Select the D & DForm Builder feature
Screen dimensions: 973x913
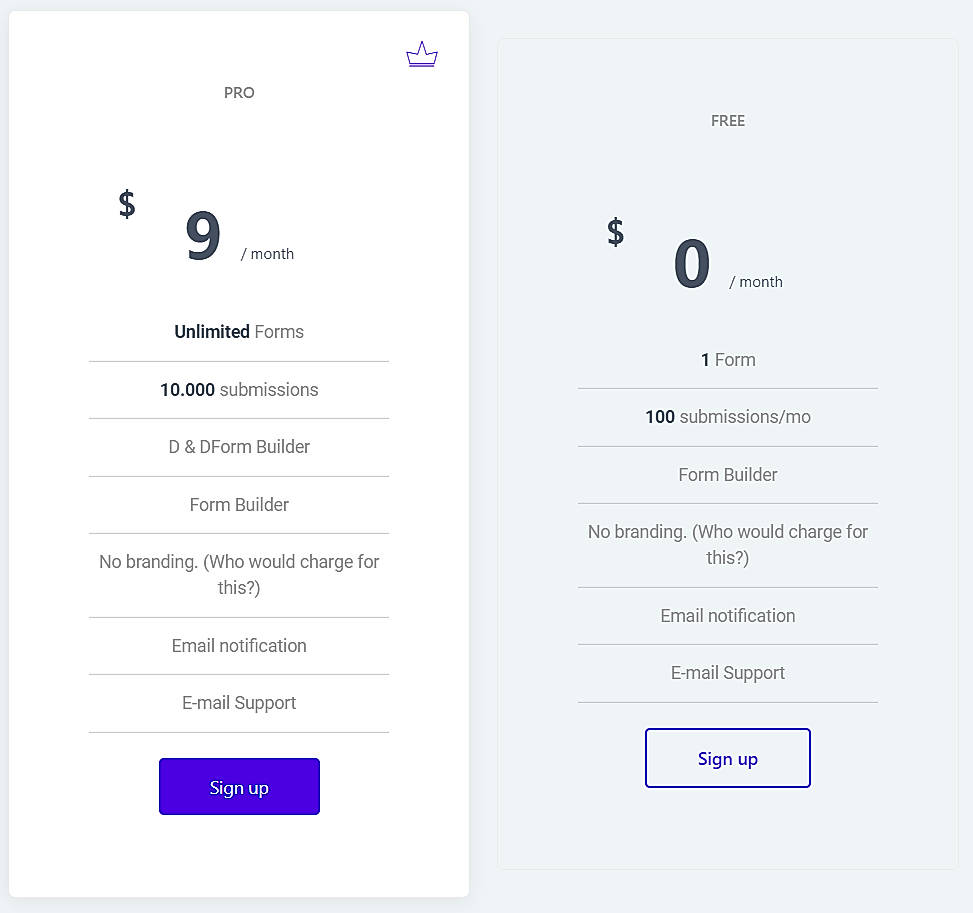click(x=239, y=446)
